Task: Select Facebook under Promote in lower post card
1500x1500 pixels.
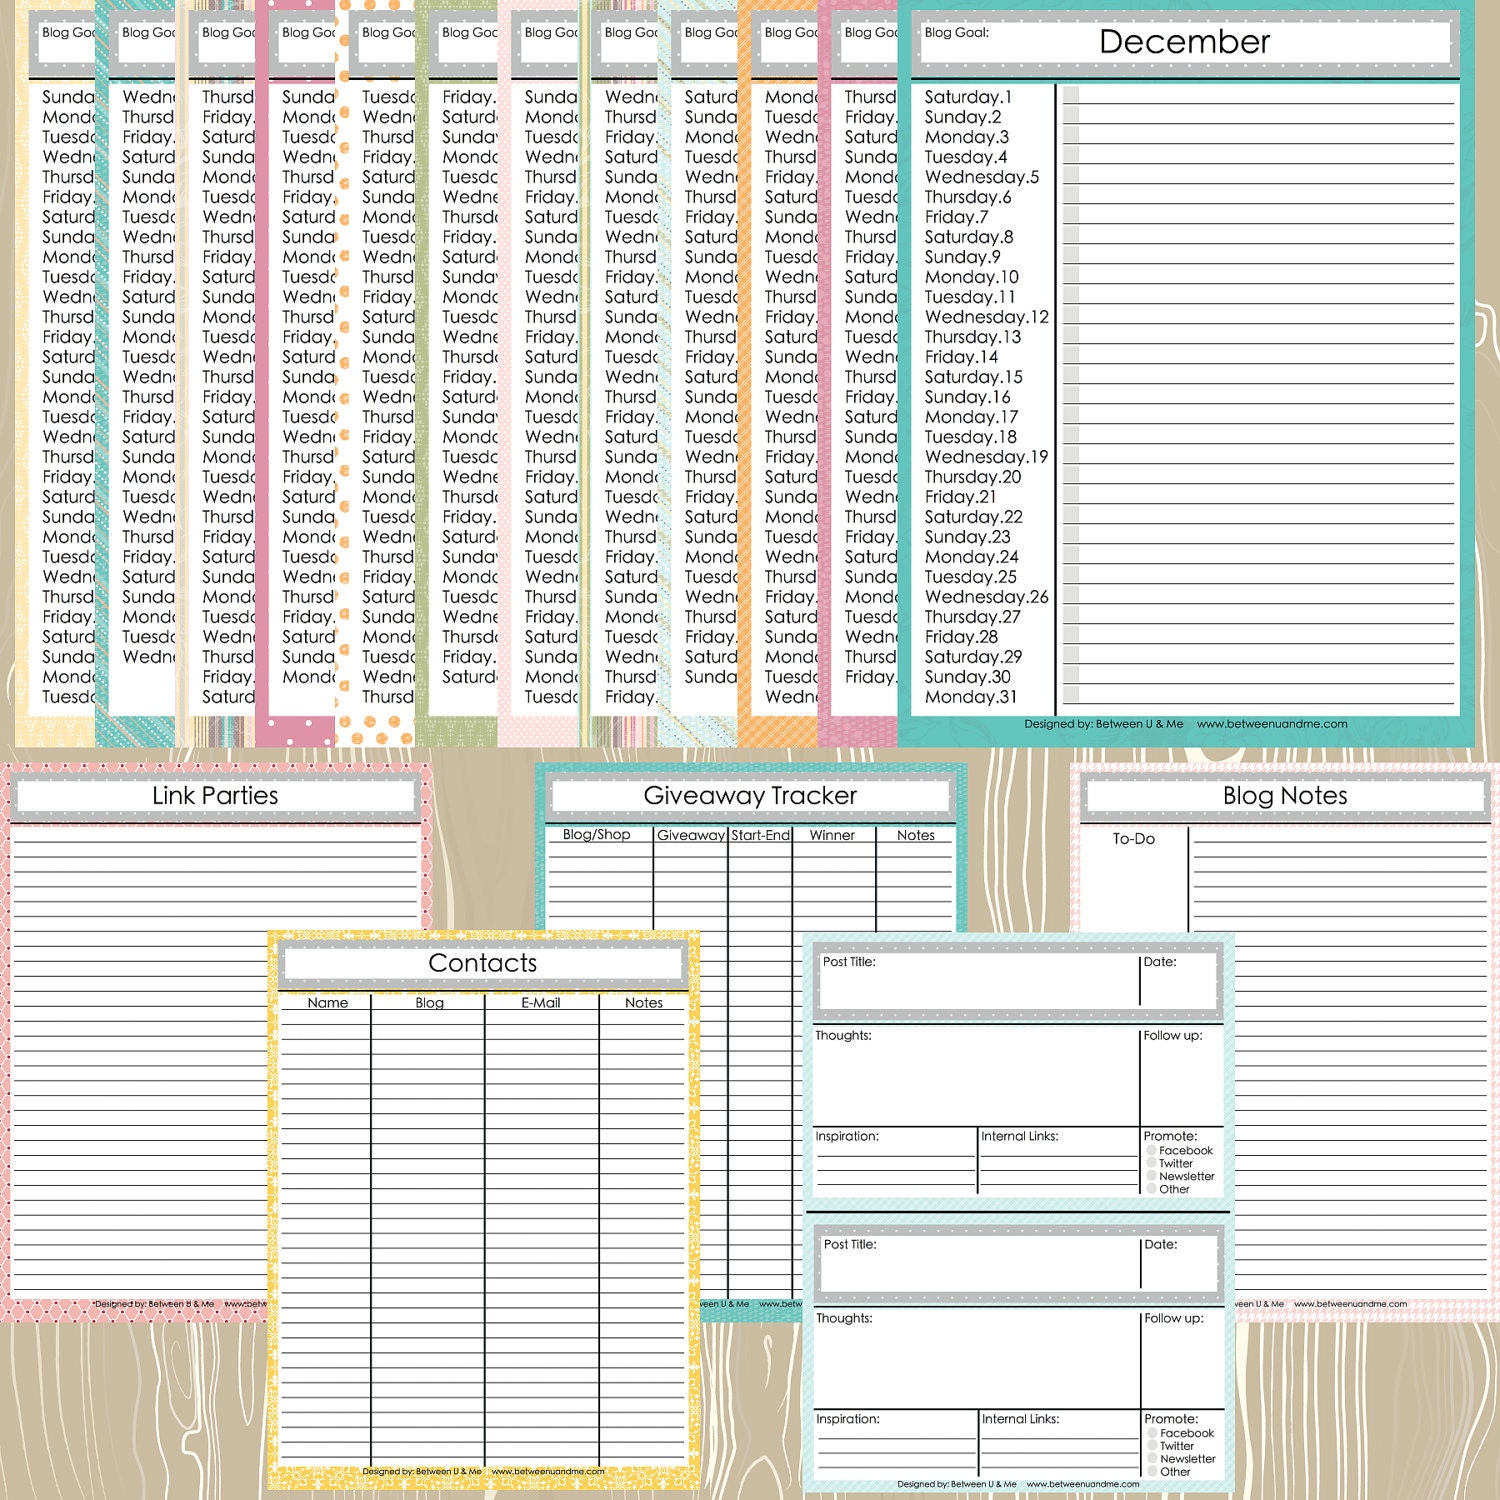Action: click(1152, 1434)
